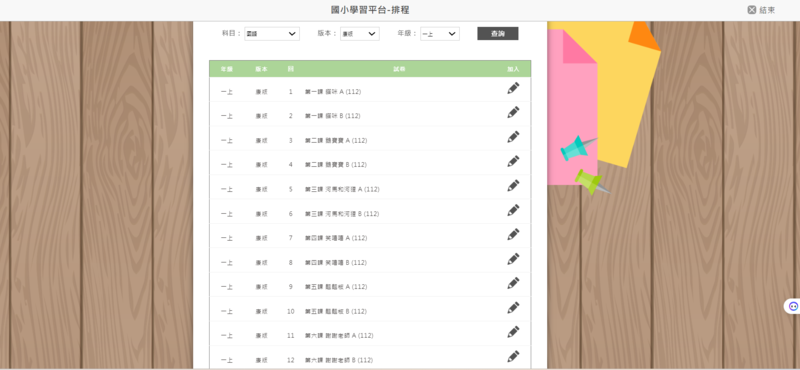This screenshot has height=370, width=800.
Task: Click 一上 grade cell in round 5 row
Action: pyautogui.click(x=227, y=189)
